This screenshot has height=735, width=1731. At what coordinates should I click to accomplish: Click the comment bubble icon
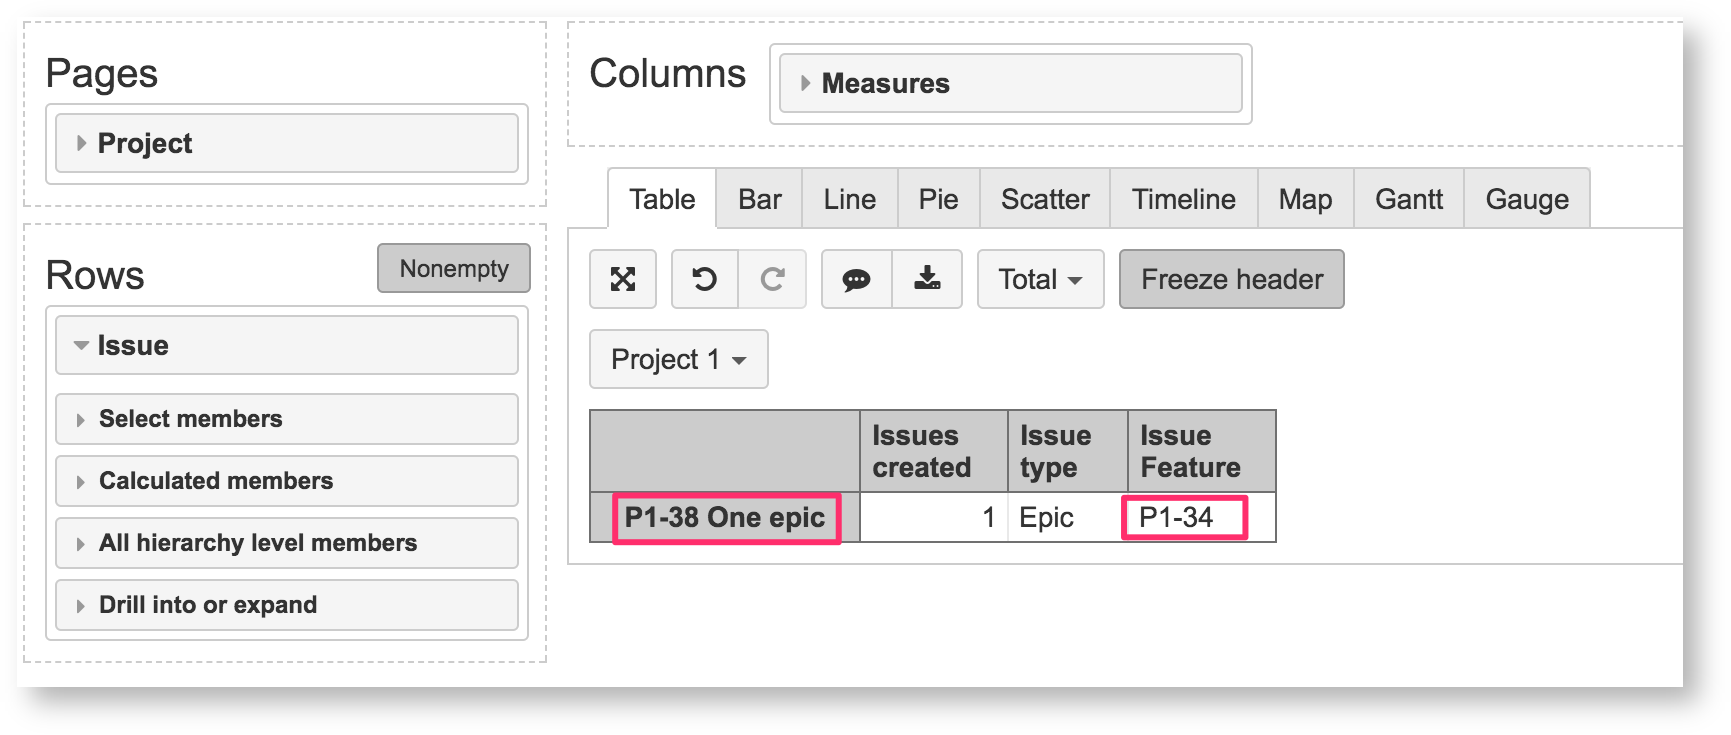tap(856, 279)
